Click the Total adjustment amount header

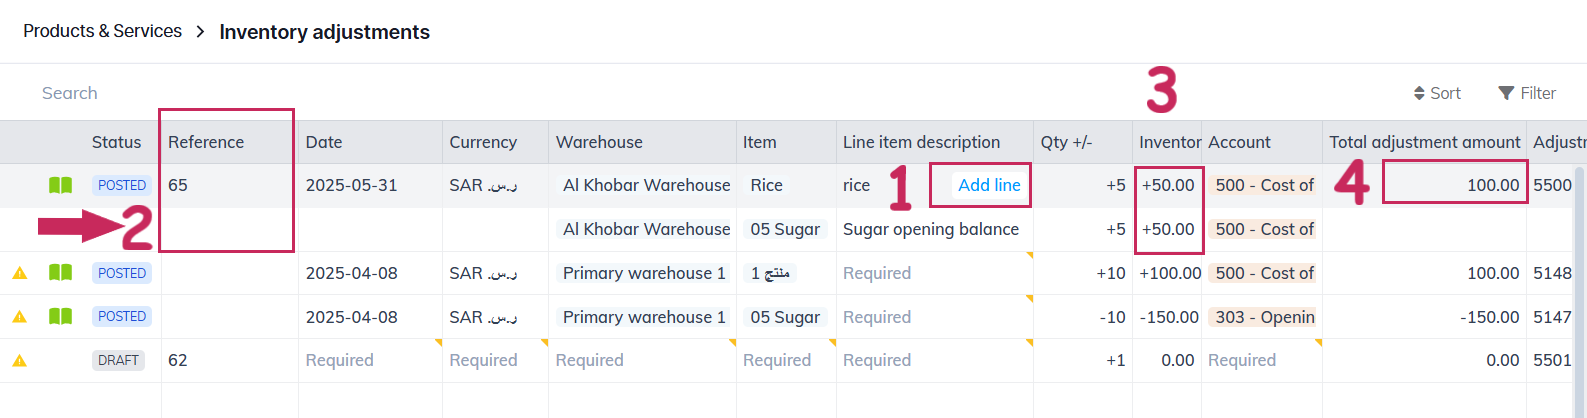[1424, 142]
